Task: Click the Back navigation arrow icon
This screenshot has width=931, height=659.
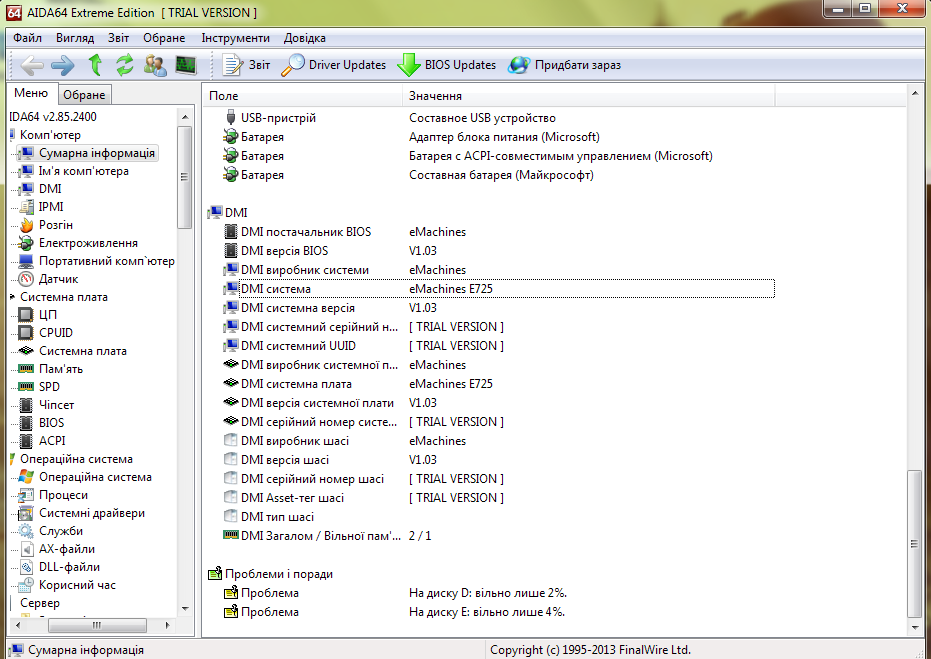Action: point(32,65)
